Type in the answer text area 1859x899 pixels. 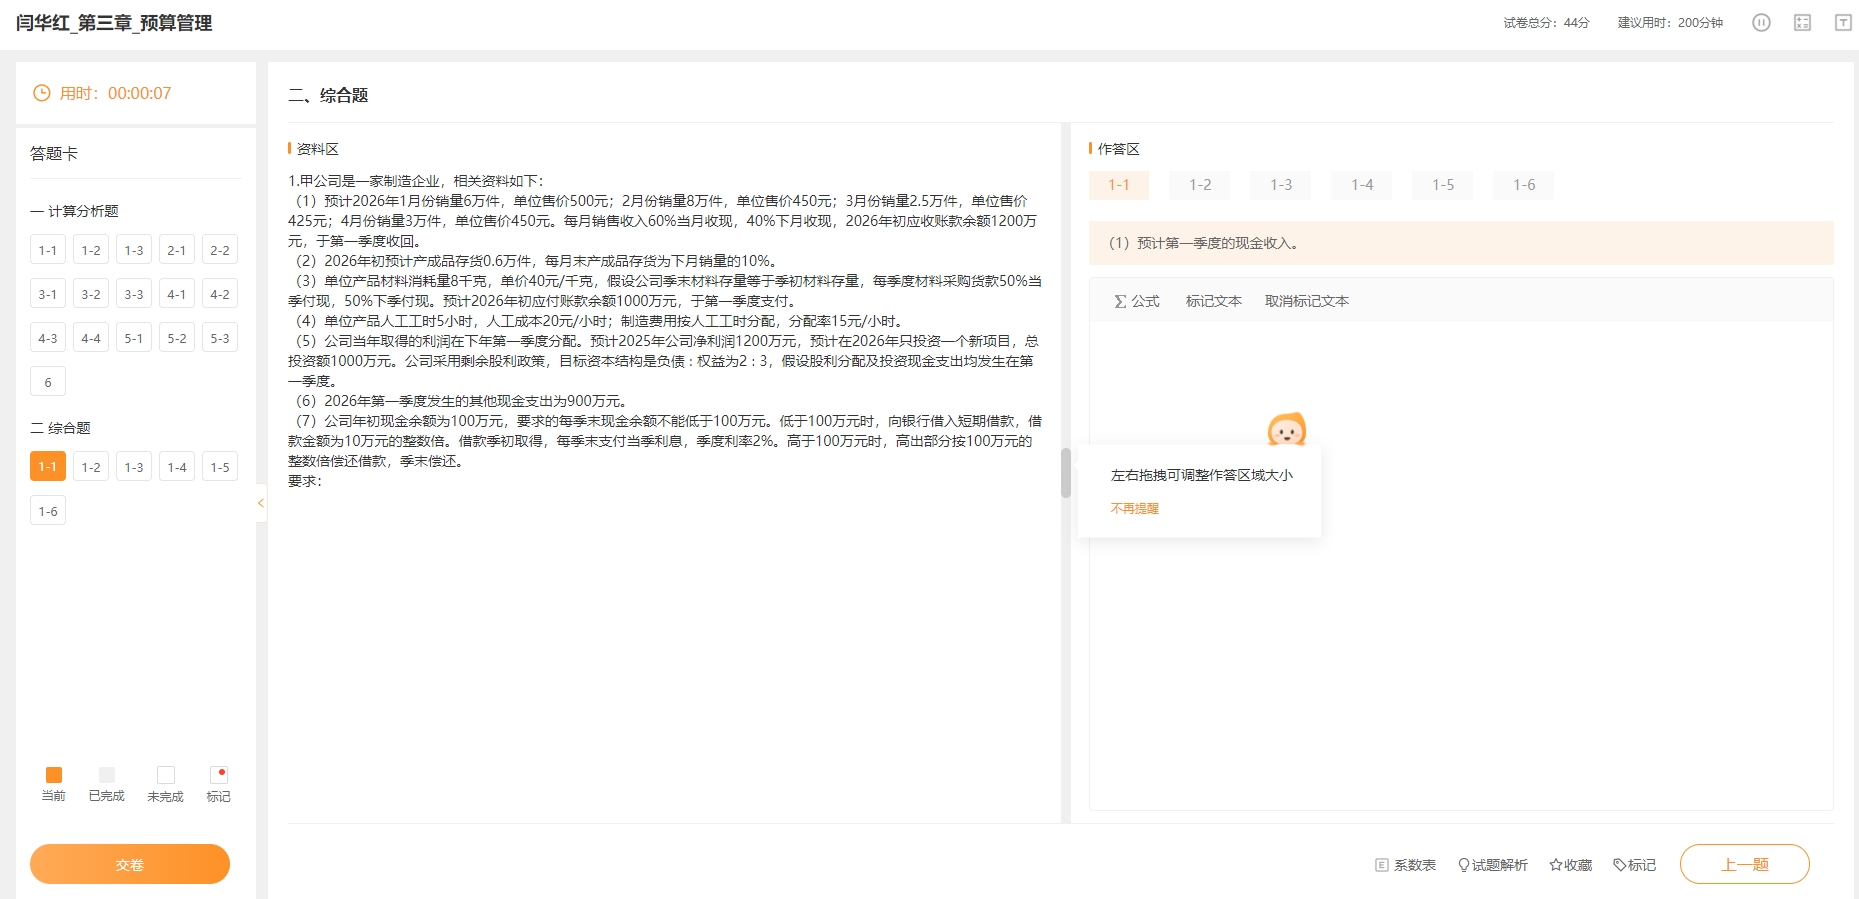click(1460, 650)
